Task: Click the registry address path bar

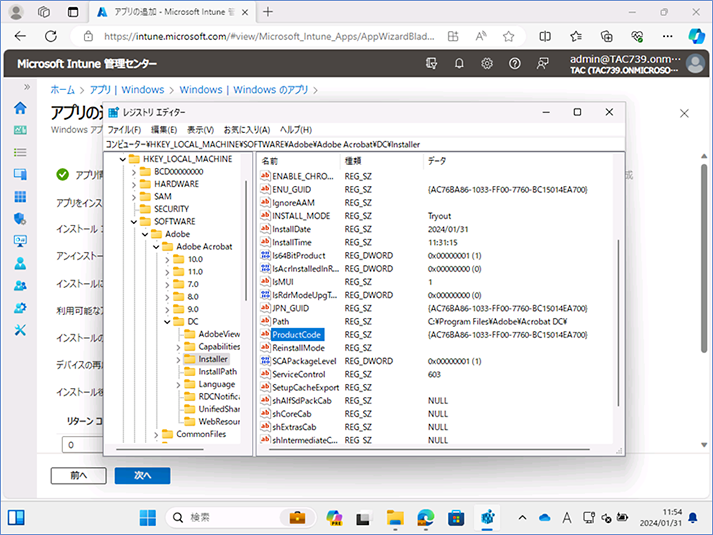Action: [x=364, y=145]
